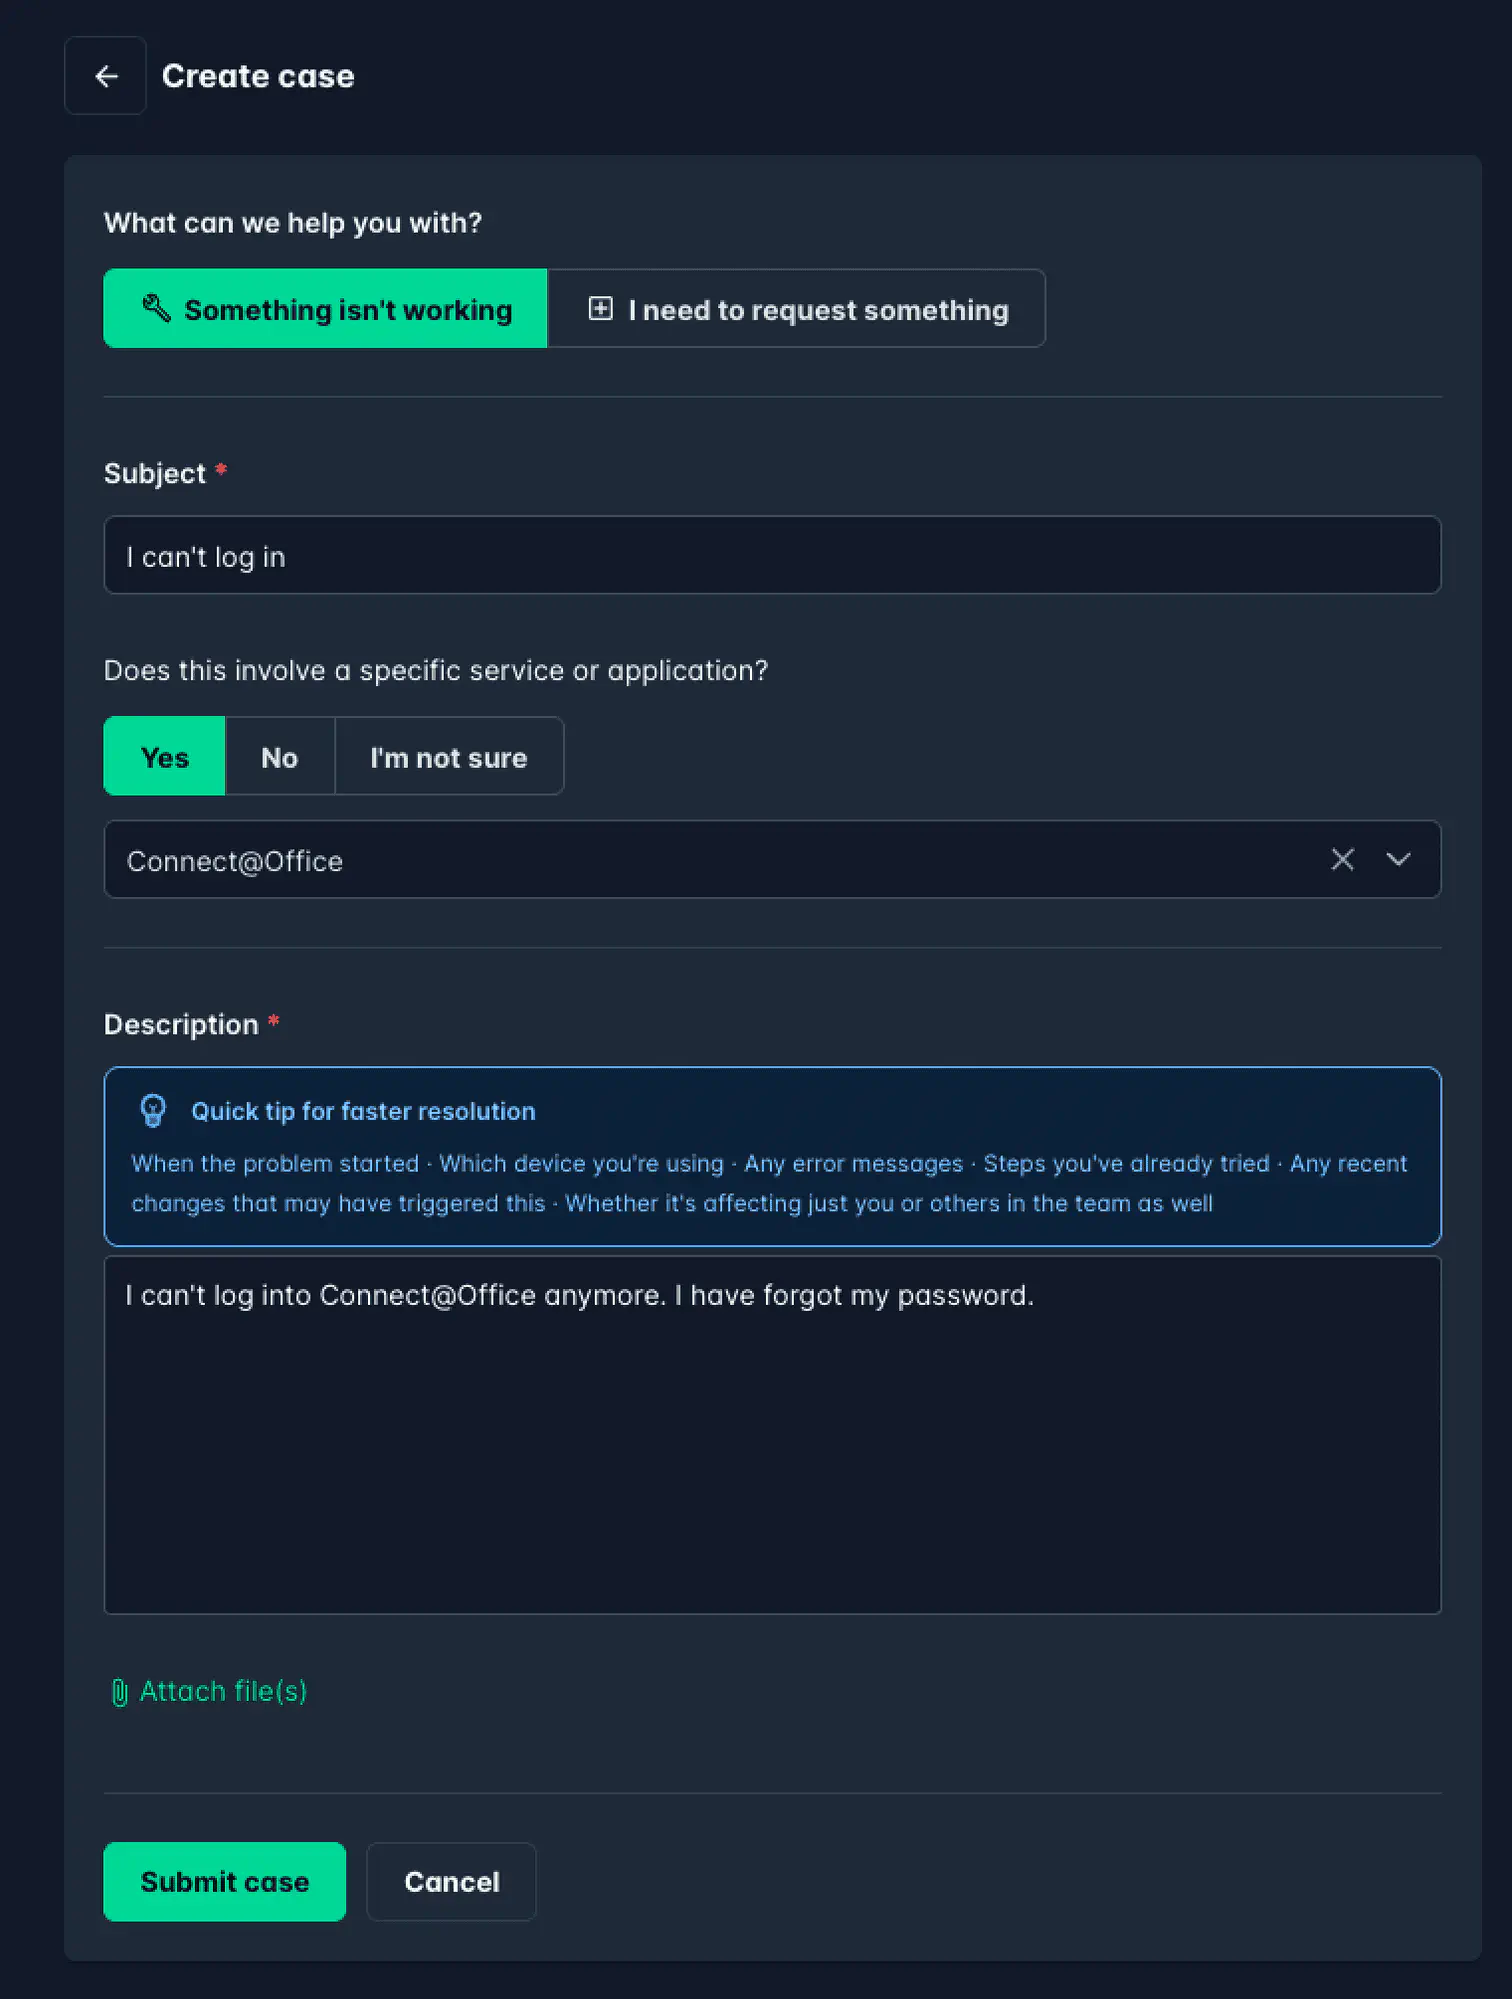Click the wrench icon in Something isn't working

pos(156,309)
